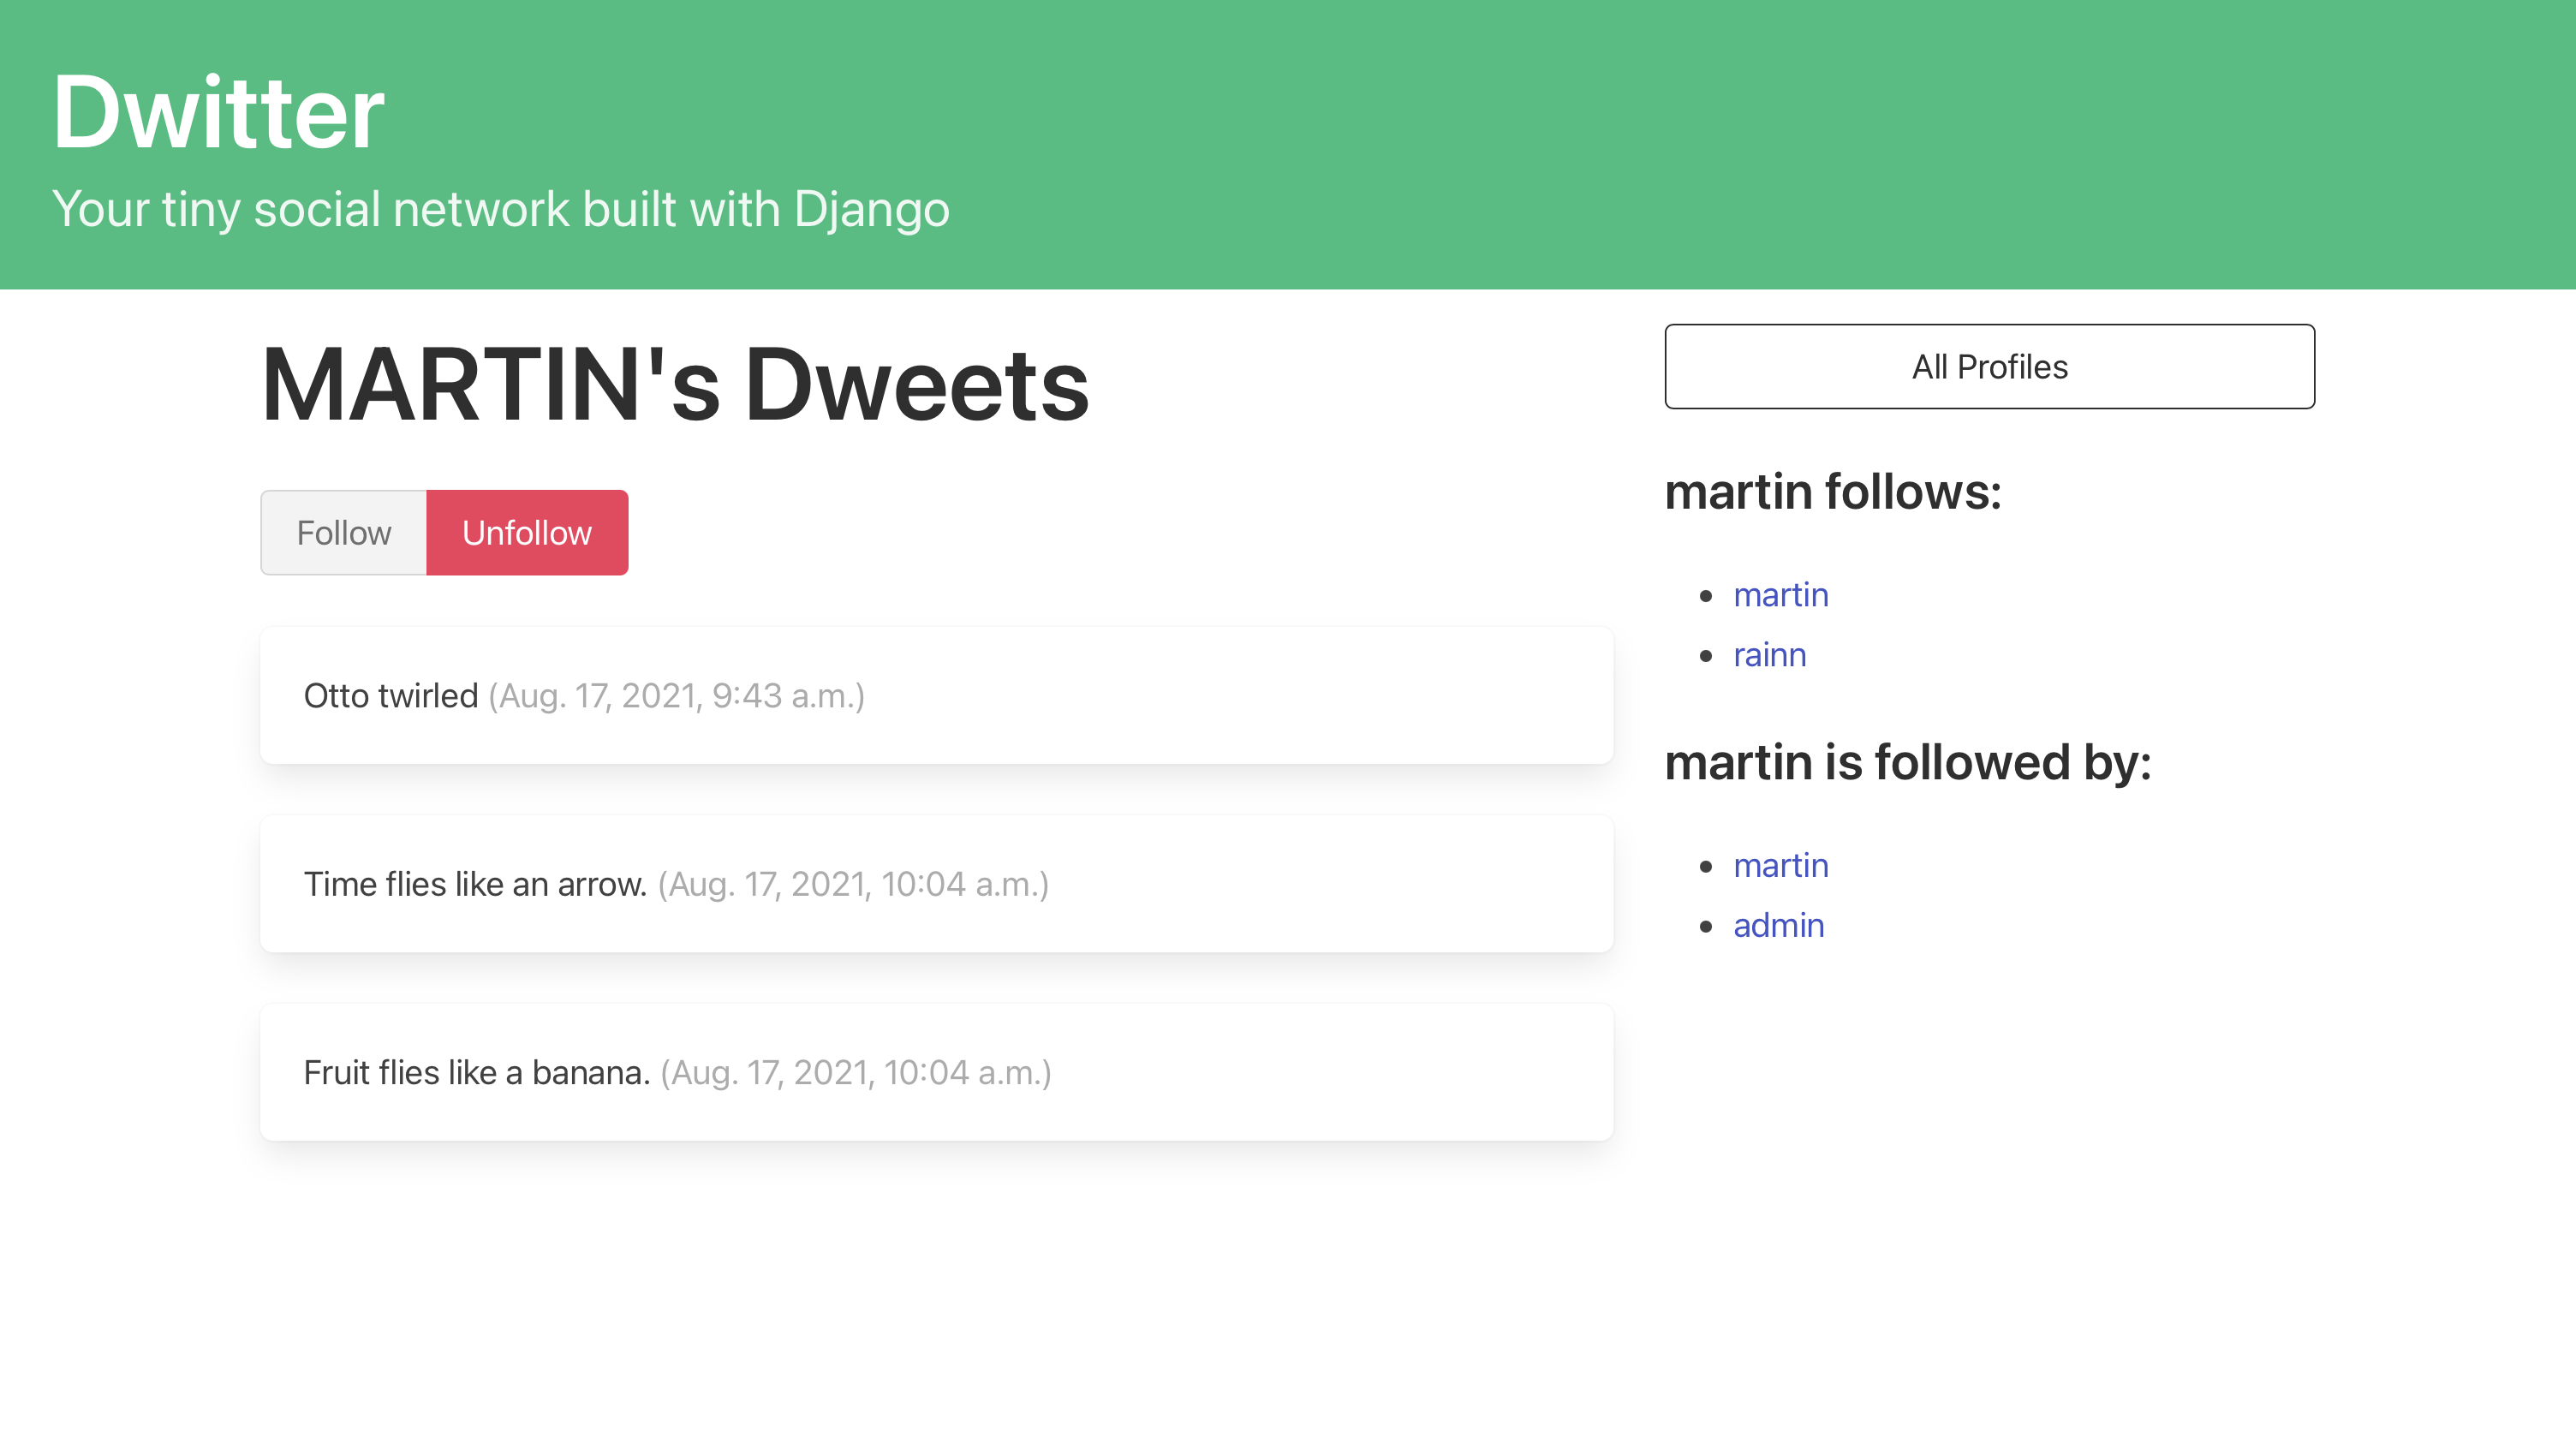Open the All Profiles page
Screen dimensions: 2576x1449
tap(1989, 366)
